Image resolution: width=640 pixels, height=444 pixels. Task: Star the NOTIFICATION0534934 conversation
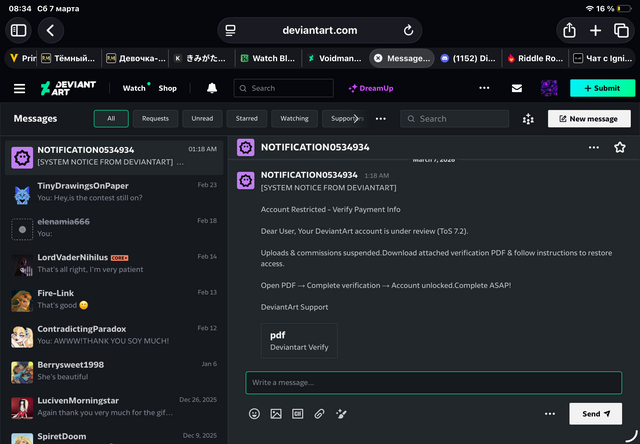tap(620, 147)
